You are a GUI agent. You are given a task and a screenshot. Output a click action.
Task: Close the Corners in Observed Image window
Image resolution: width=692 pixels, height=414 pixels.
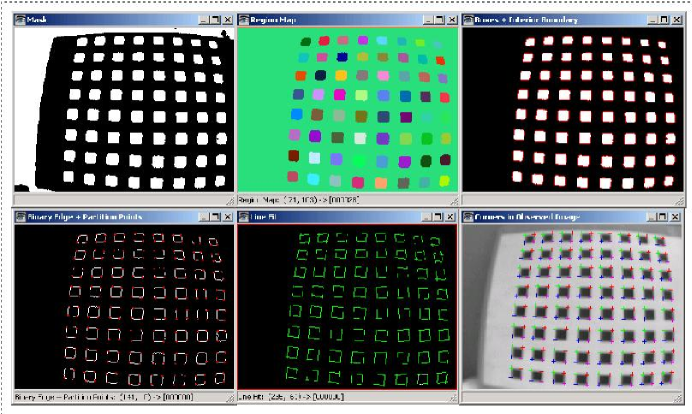pos(675,217)
